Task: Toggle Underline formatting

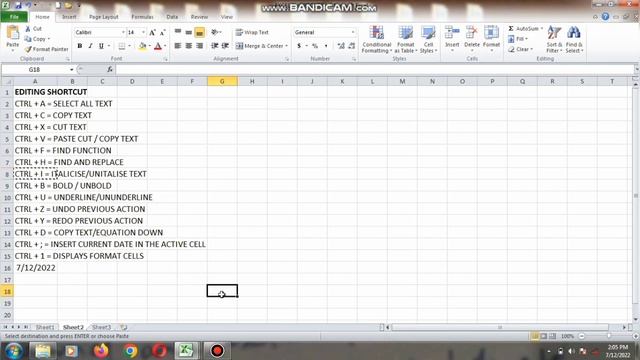Action: coord(101,46)
